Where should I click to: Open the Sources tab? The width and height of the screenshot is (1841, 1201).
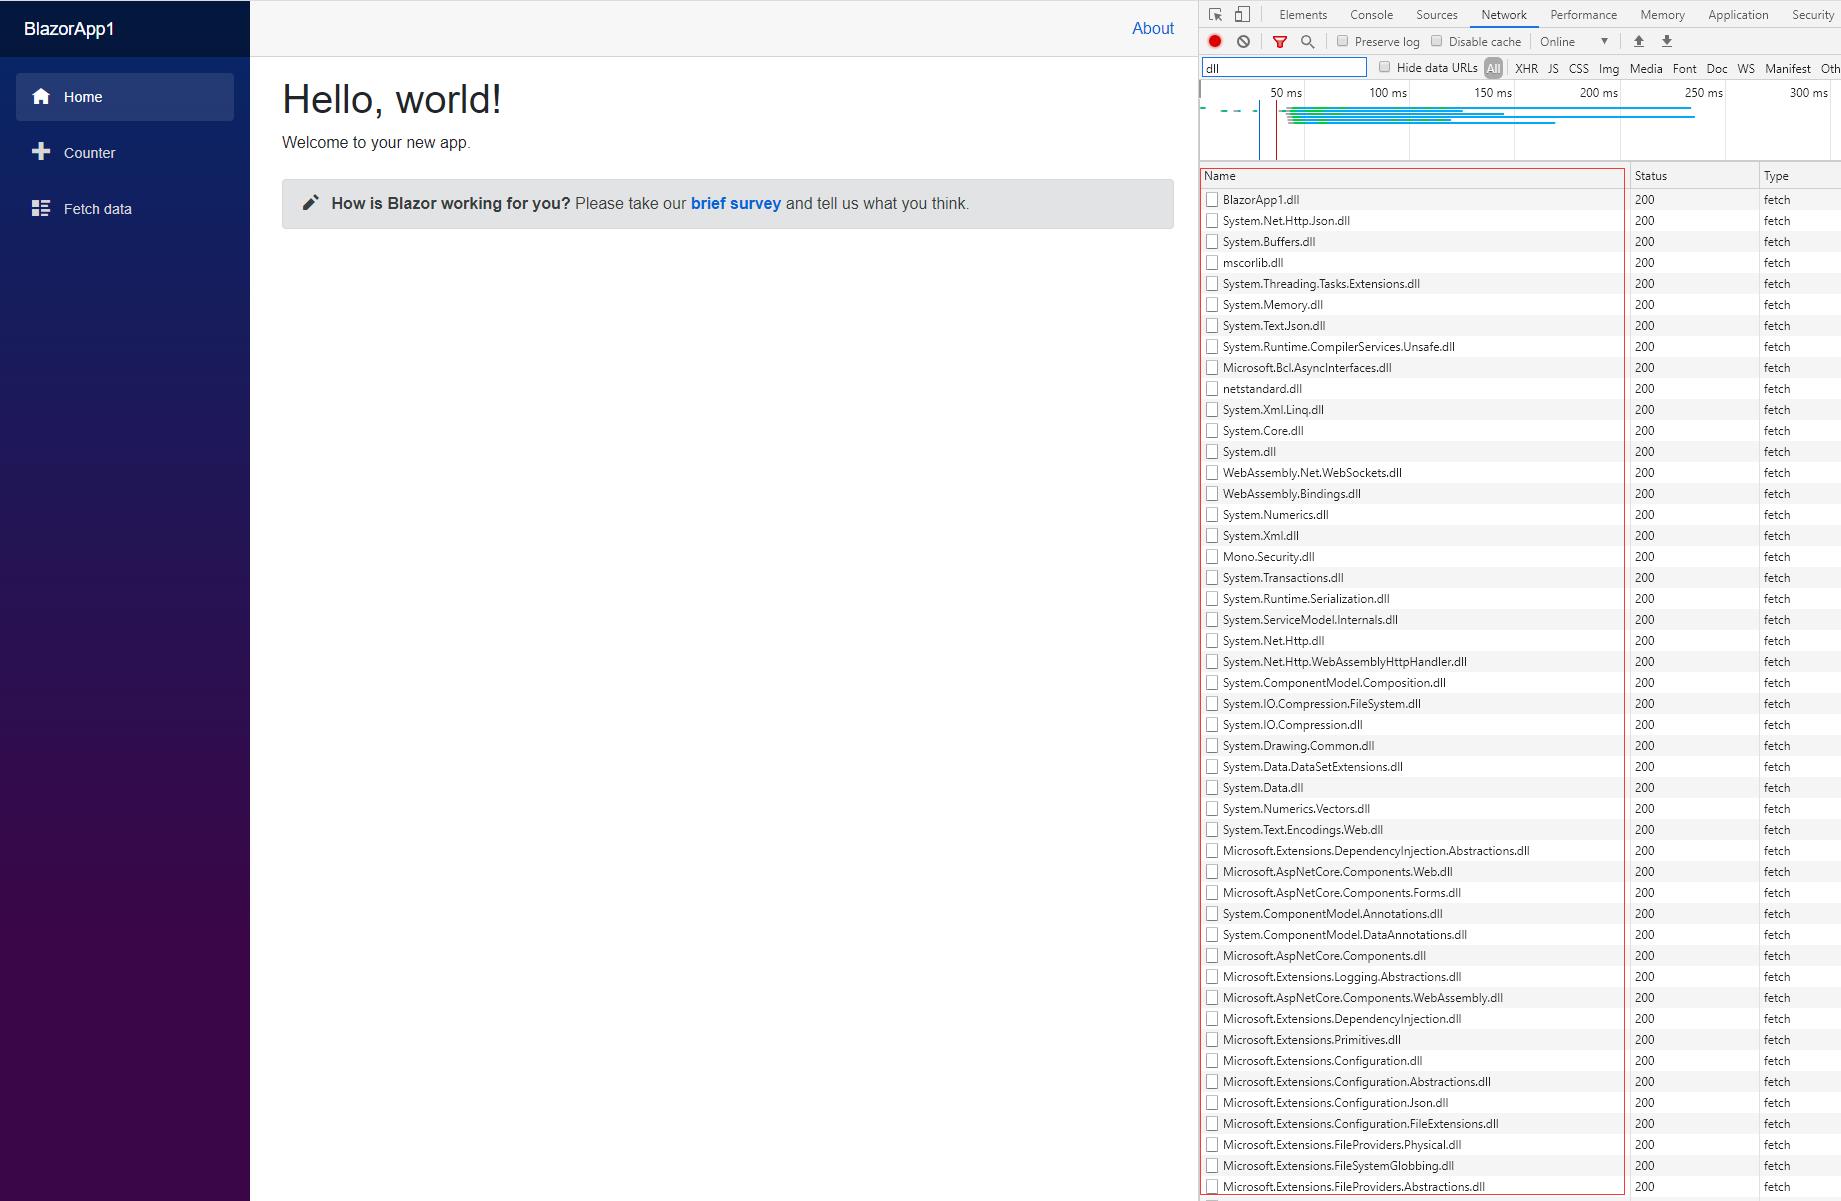[x=1437, y=14]
